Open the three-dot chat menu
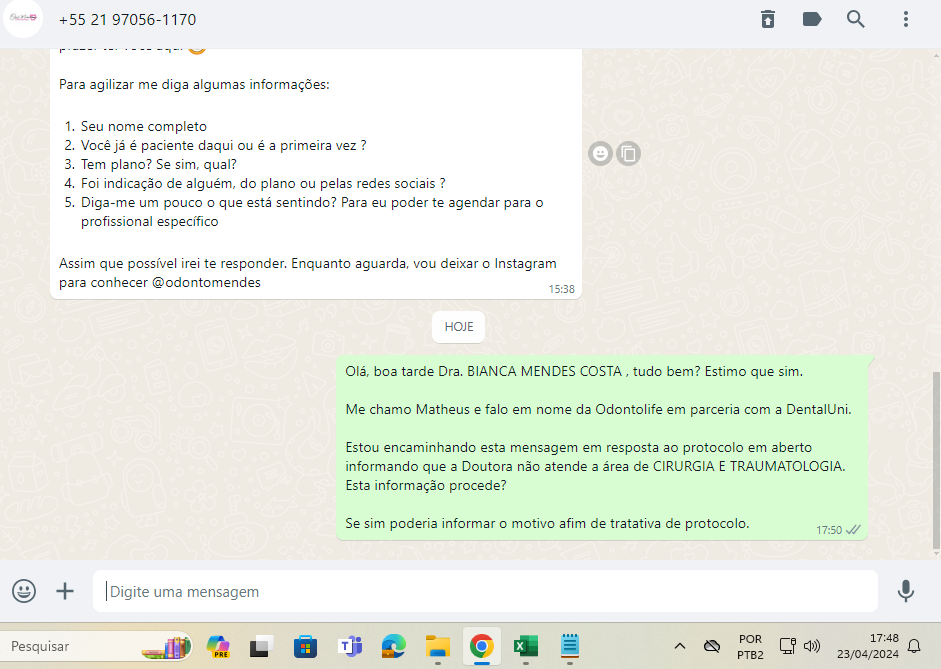 906,19
